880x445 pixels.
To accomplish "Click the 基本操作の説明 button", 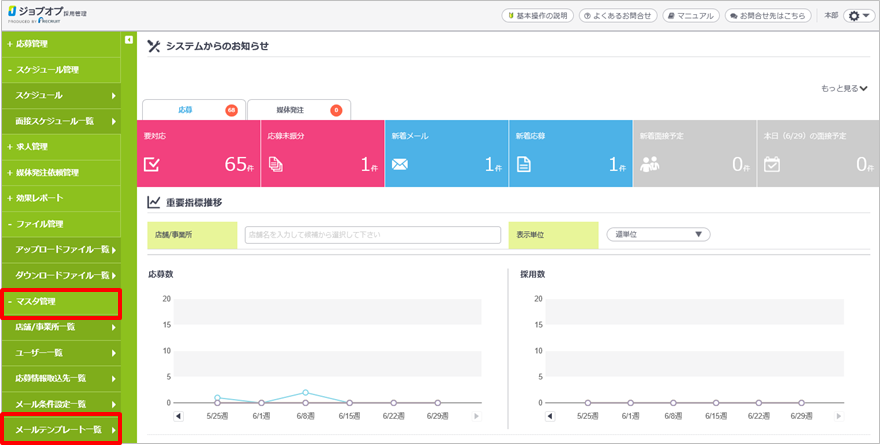I will 537,16.
